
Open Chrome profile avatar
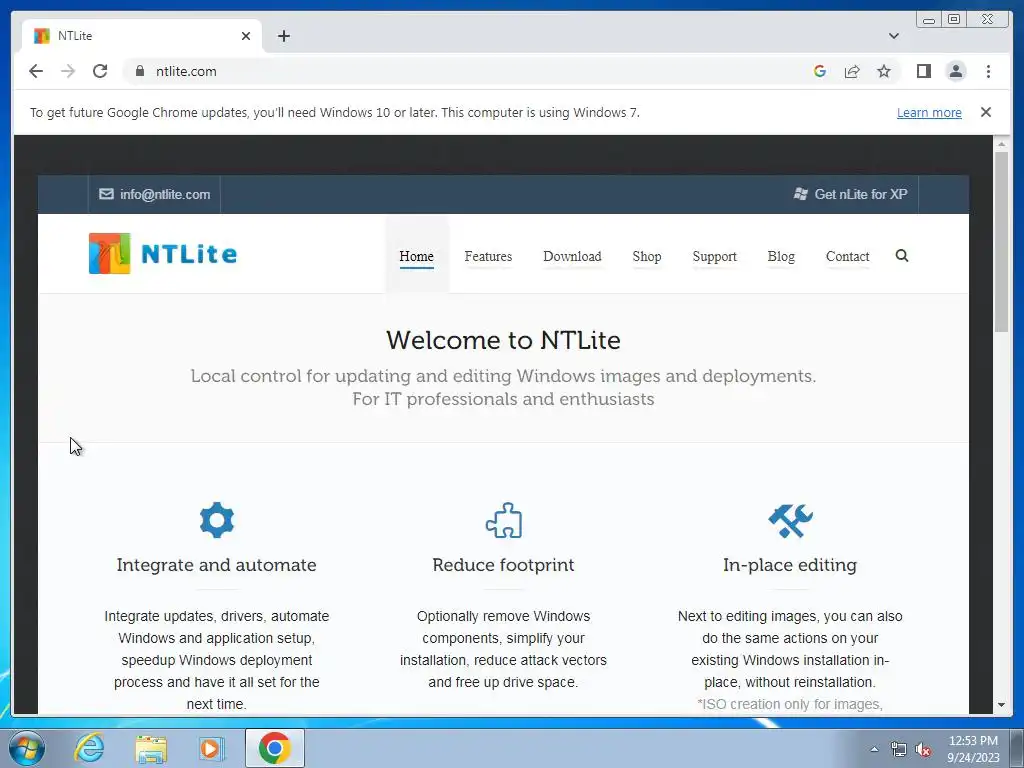click(956, 71)
